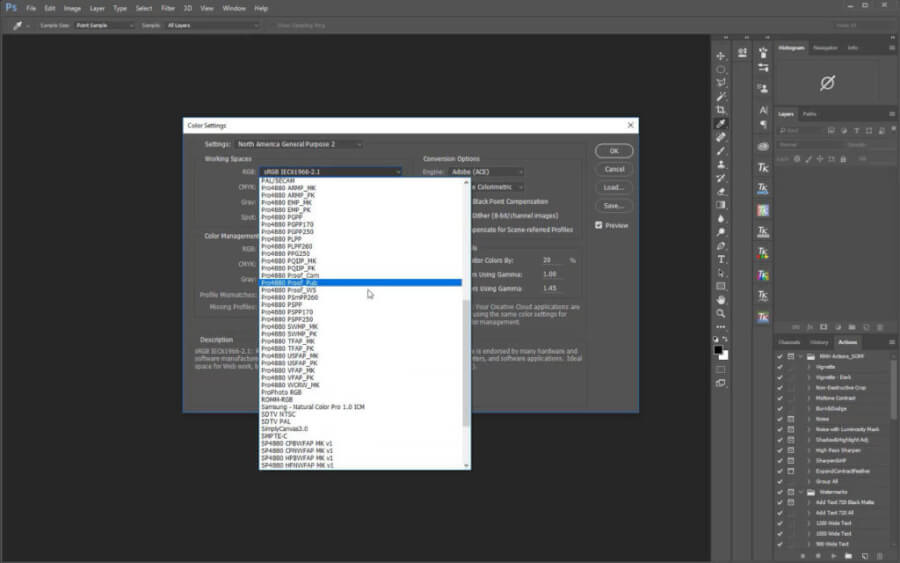Viewport: 900px width, 563px height.
Task: Open the Sample All Layers dropdown
Action: tap(212, 25)
